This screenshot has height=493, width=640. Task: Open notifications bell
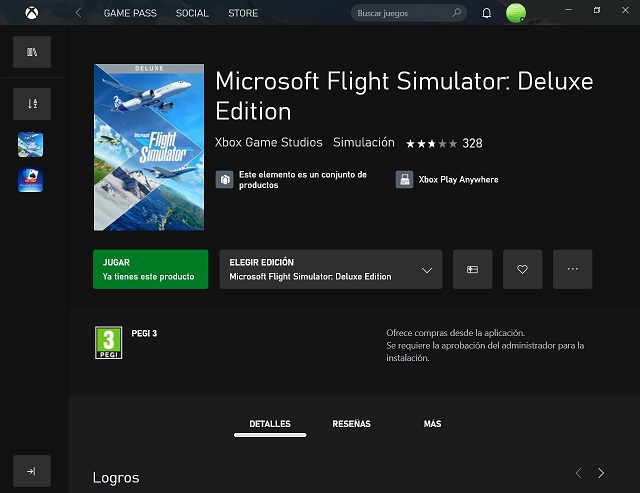[x=486, y=13]
